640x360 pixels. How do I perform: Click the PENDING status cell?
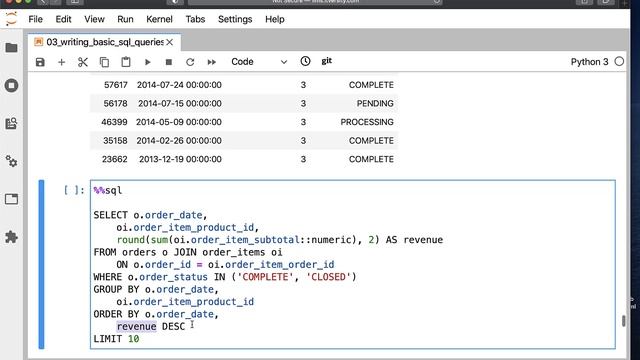pyautogui.click(x=375, y=104)
